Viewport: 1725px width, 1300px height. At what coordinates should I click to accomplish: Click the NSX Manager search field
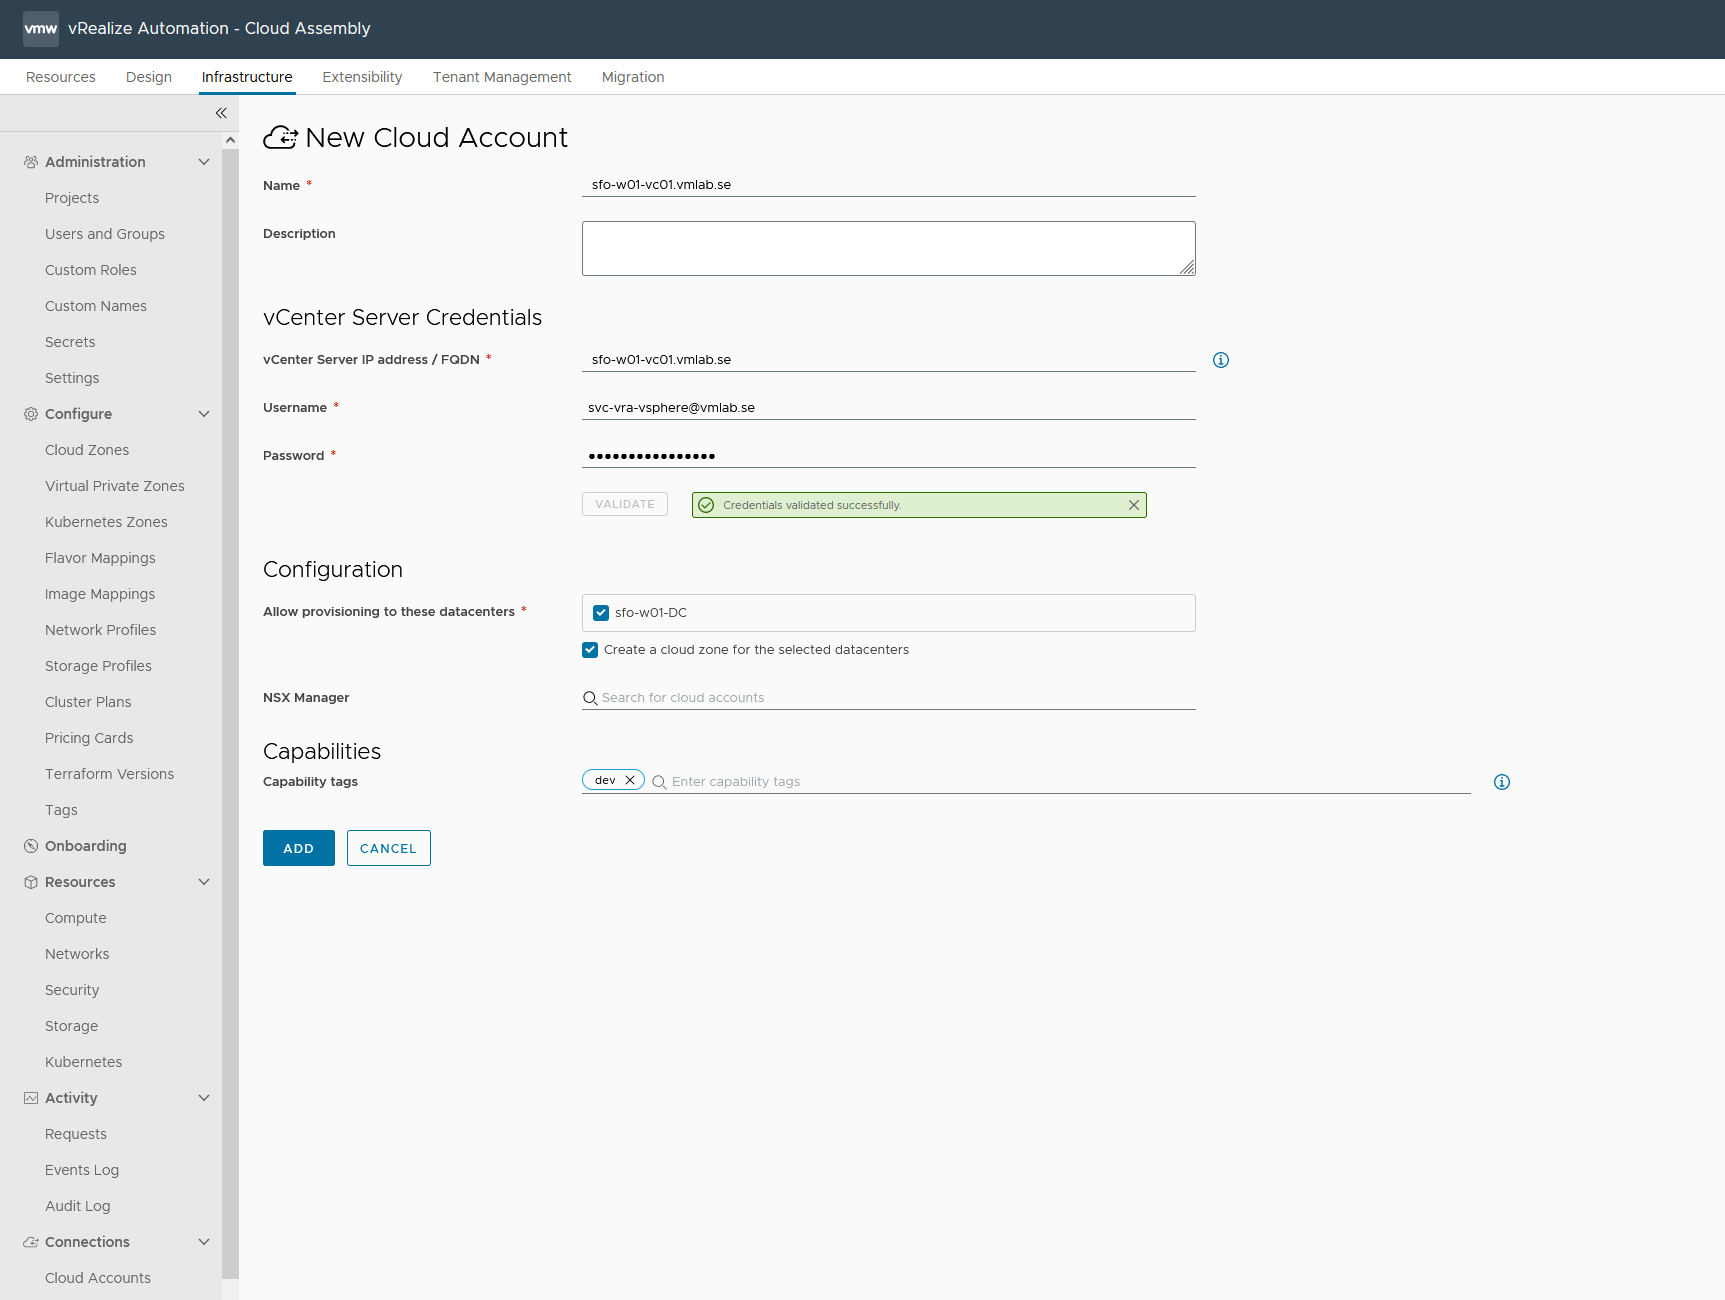(889, 698)
